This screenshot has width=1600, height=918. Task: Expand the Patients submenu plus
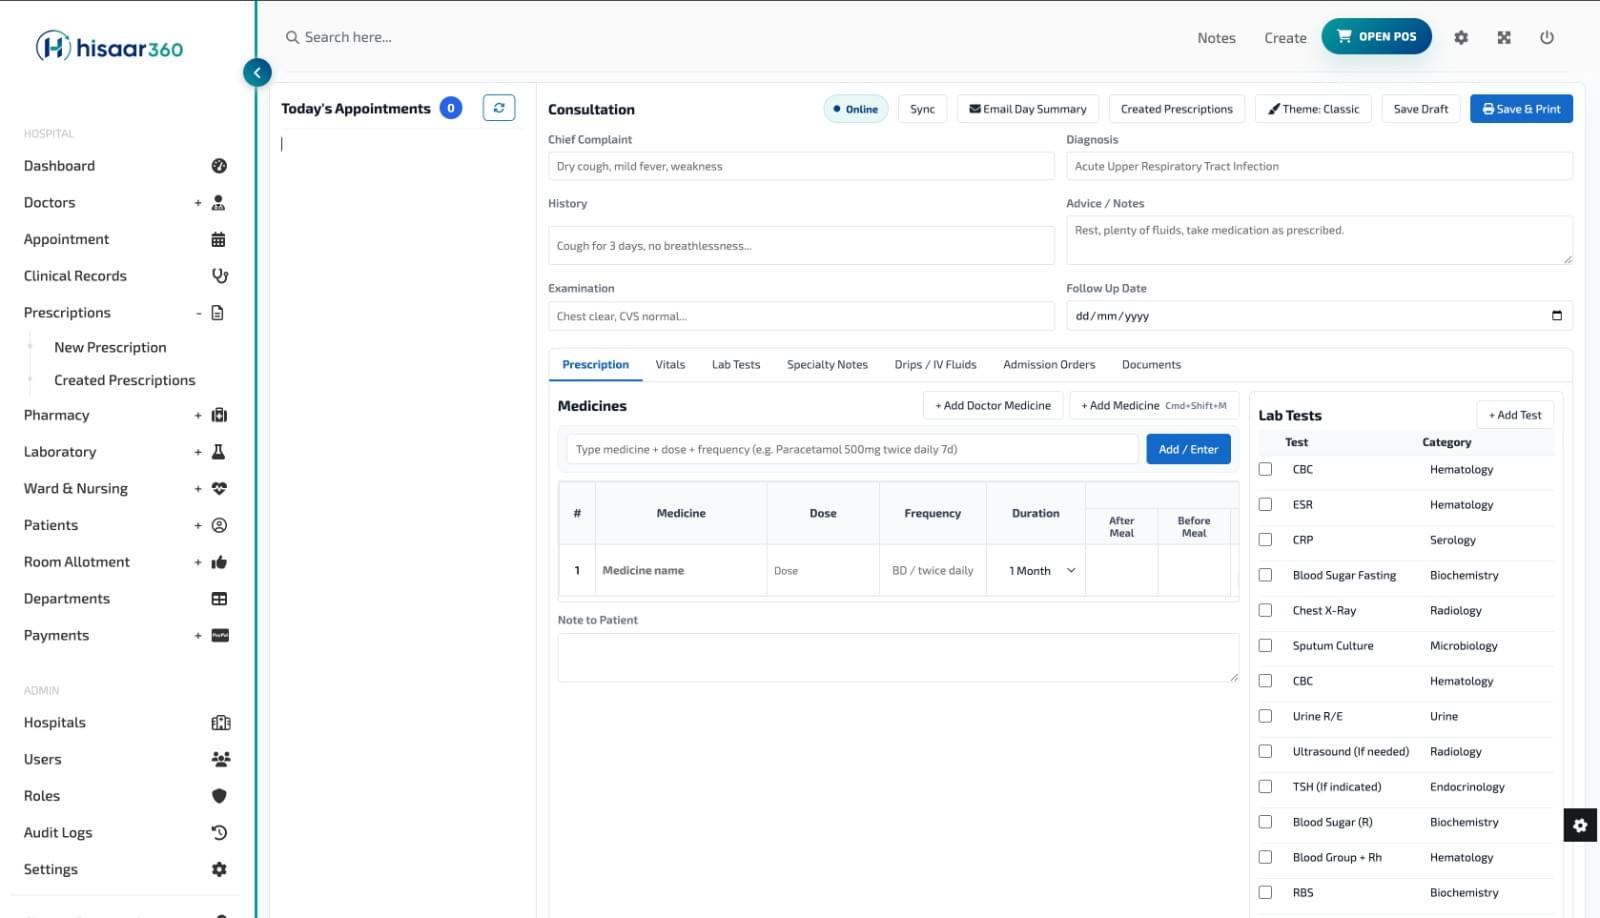pos(198,525)
